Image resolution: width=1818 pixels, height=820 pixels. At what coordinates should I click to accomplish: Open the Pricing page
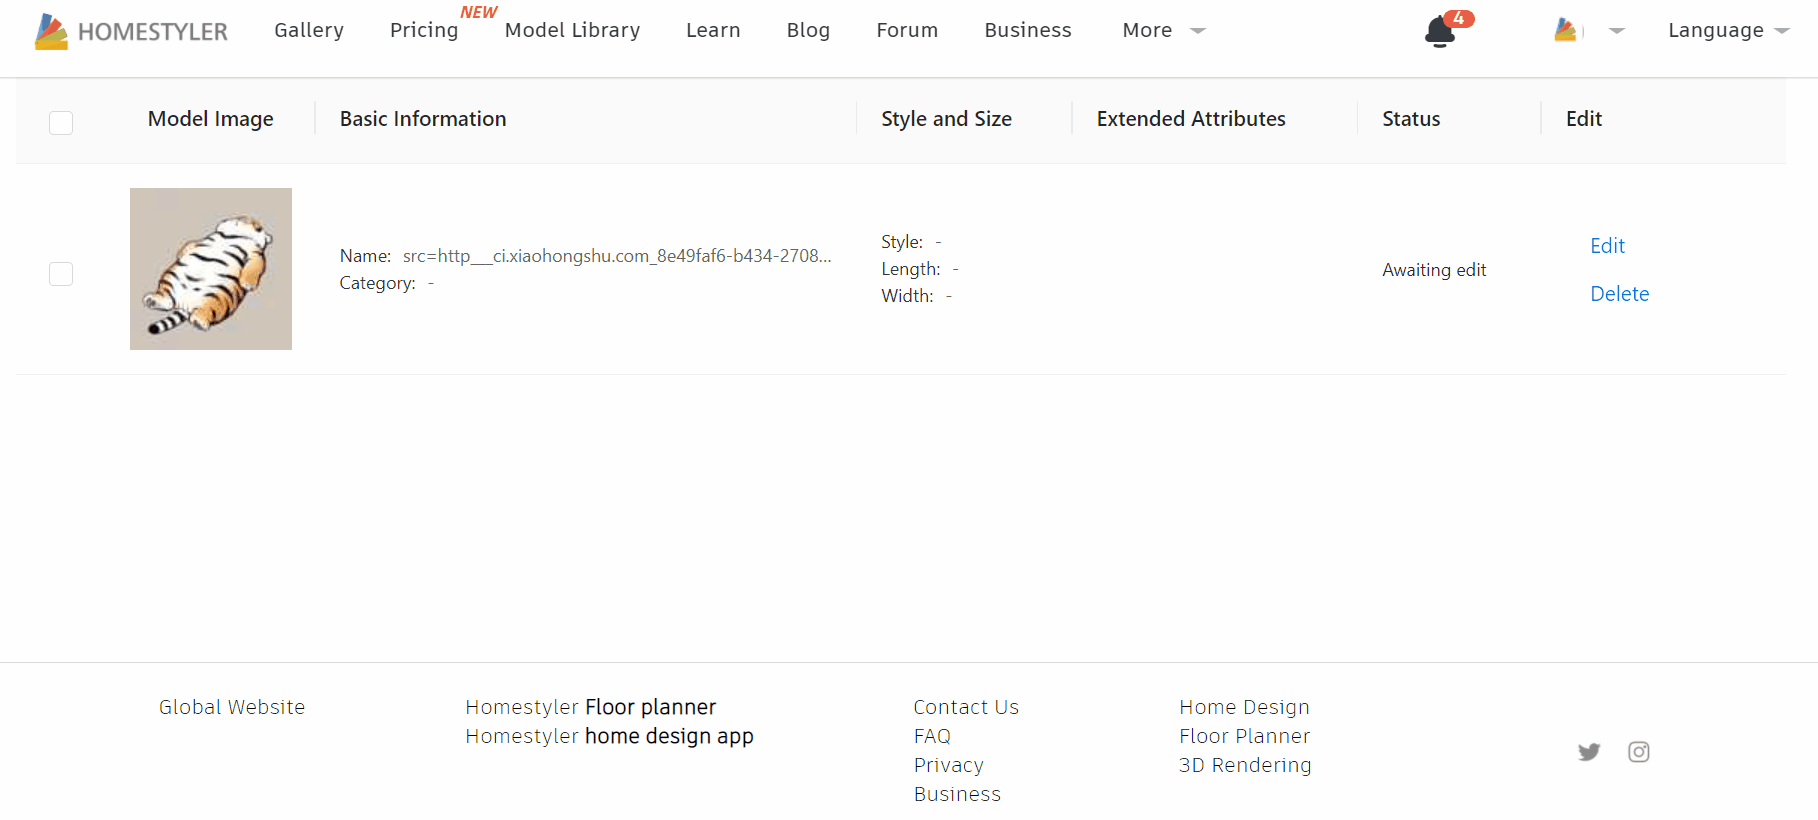pos(424,31)
